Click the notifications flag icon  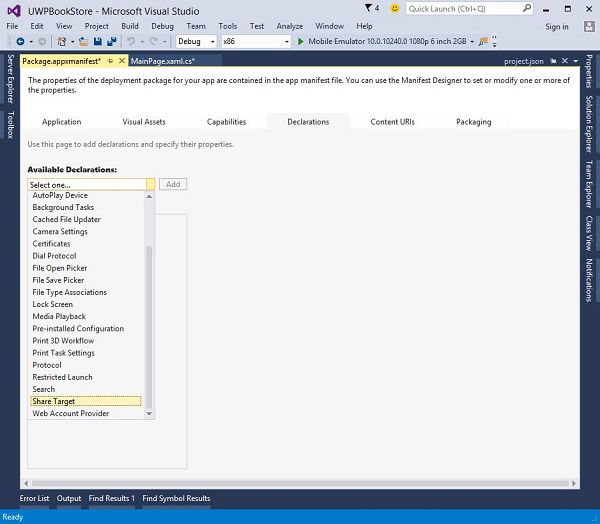tap(367, 8)
